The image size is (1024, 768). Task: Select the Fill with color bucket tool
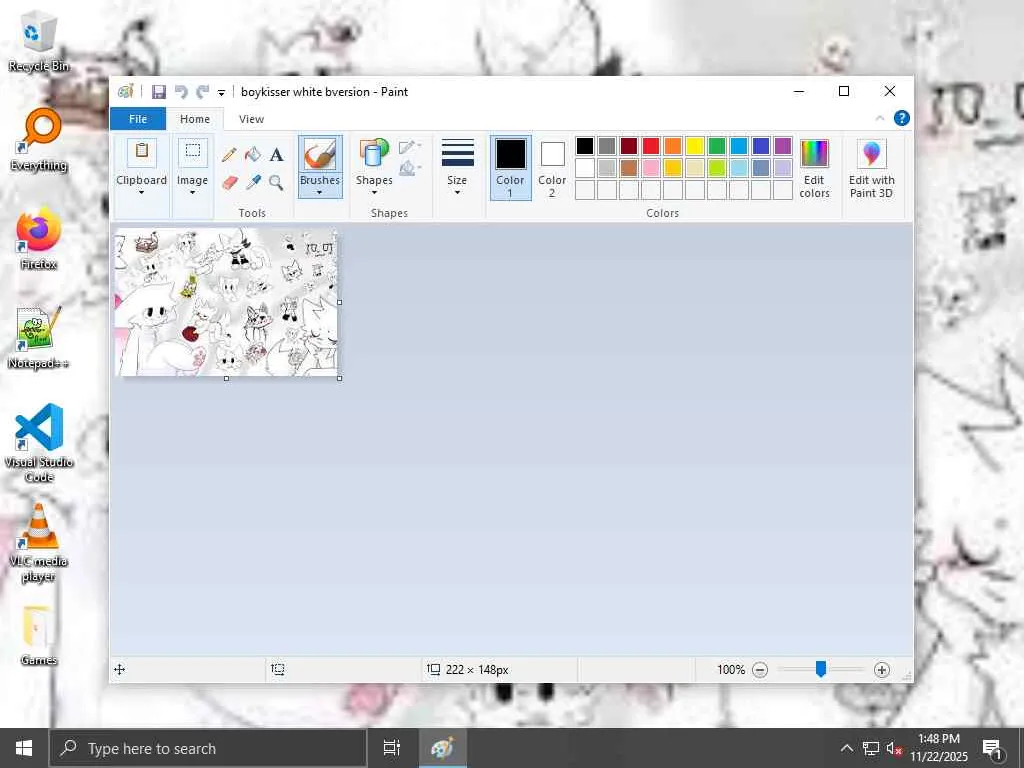(x=253, y=155)
